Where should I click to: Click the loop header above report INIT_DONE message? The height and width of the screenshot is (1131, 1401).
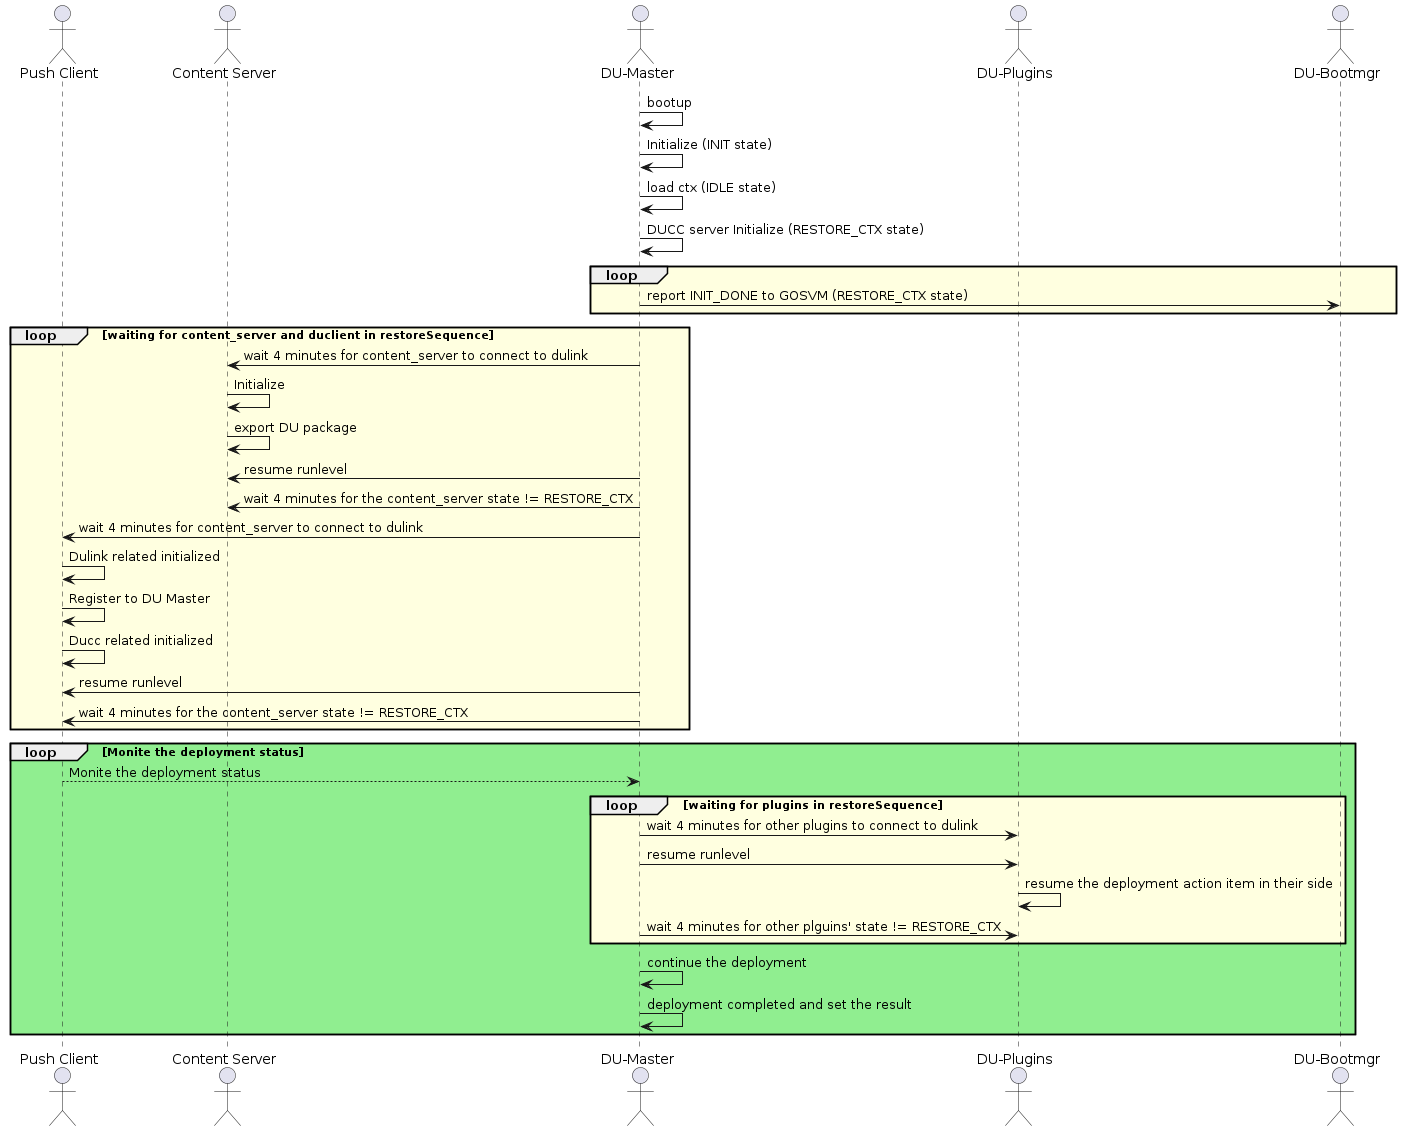tap(622, 275)
